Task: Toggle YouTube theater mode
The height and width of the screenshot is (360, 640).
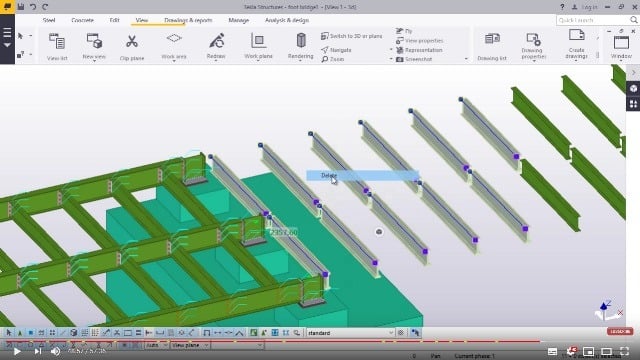Action: pos(606,351)
